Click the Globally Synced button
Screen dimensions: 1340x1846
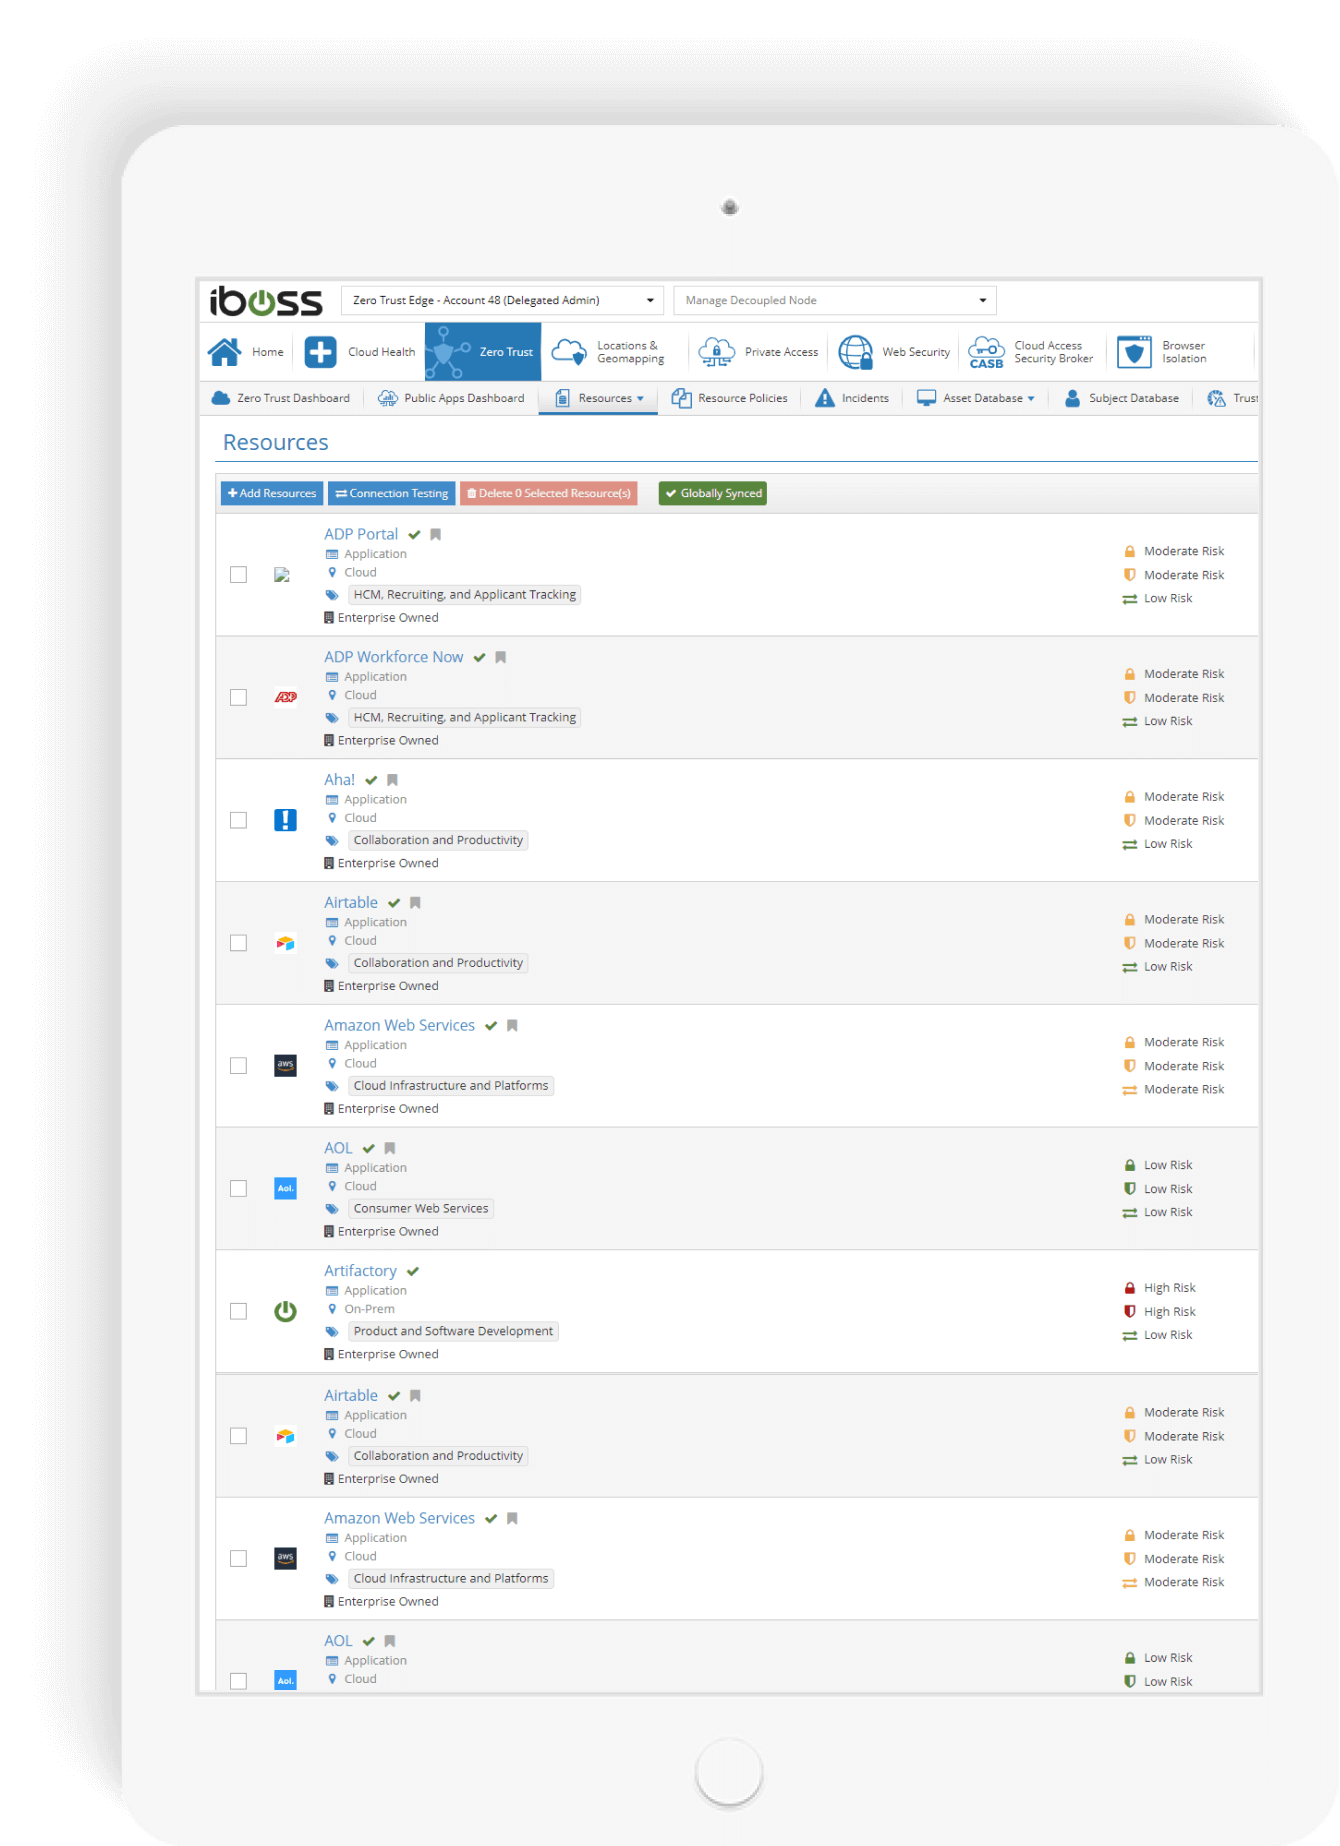click(713, 493)
